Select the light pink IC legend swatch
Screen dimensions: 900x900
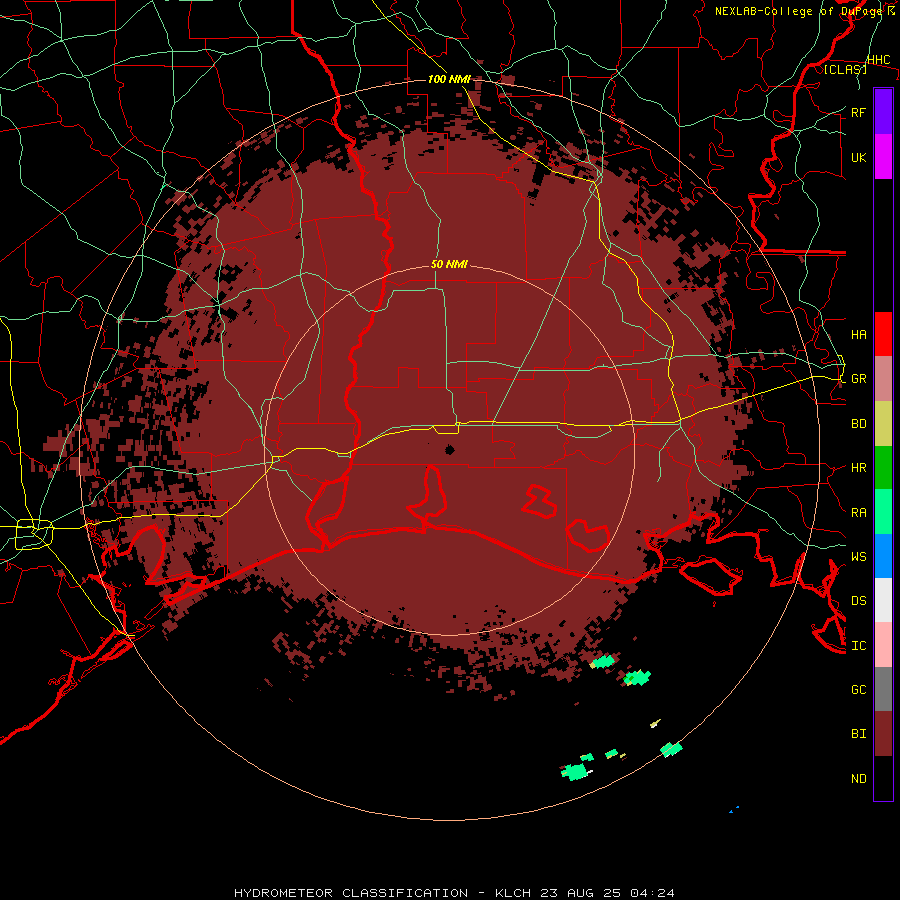click(x=883, y=645)
